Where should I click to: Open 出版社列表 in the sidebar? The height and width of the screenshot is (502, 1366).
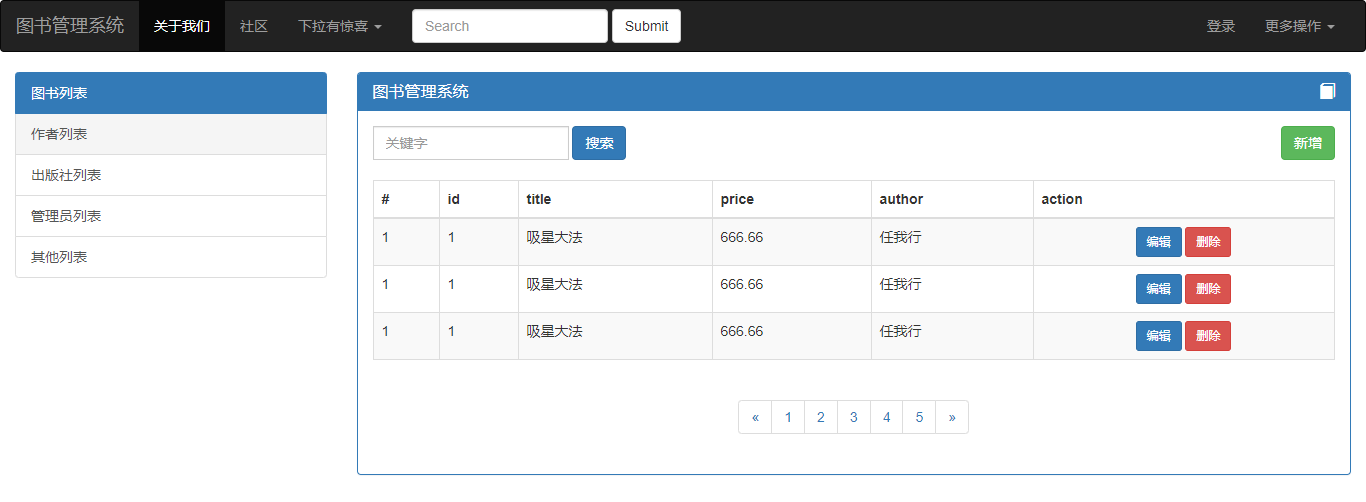(171, 175)
